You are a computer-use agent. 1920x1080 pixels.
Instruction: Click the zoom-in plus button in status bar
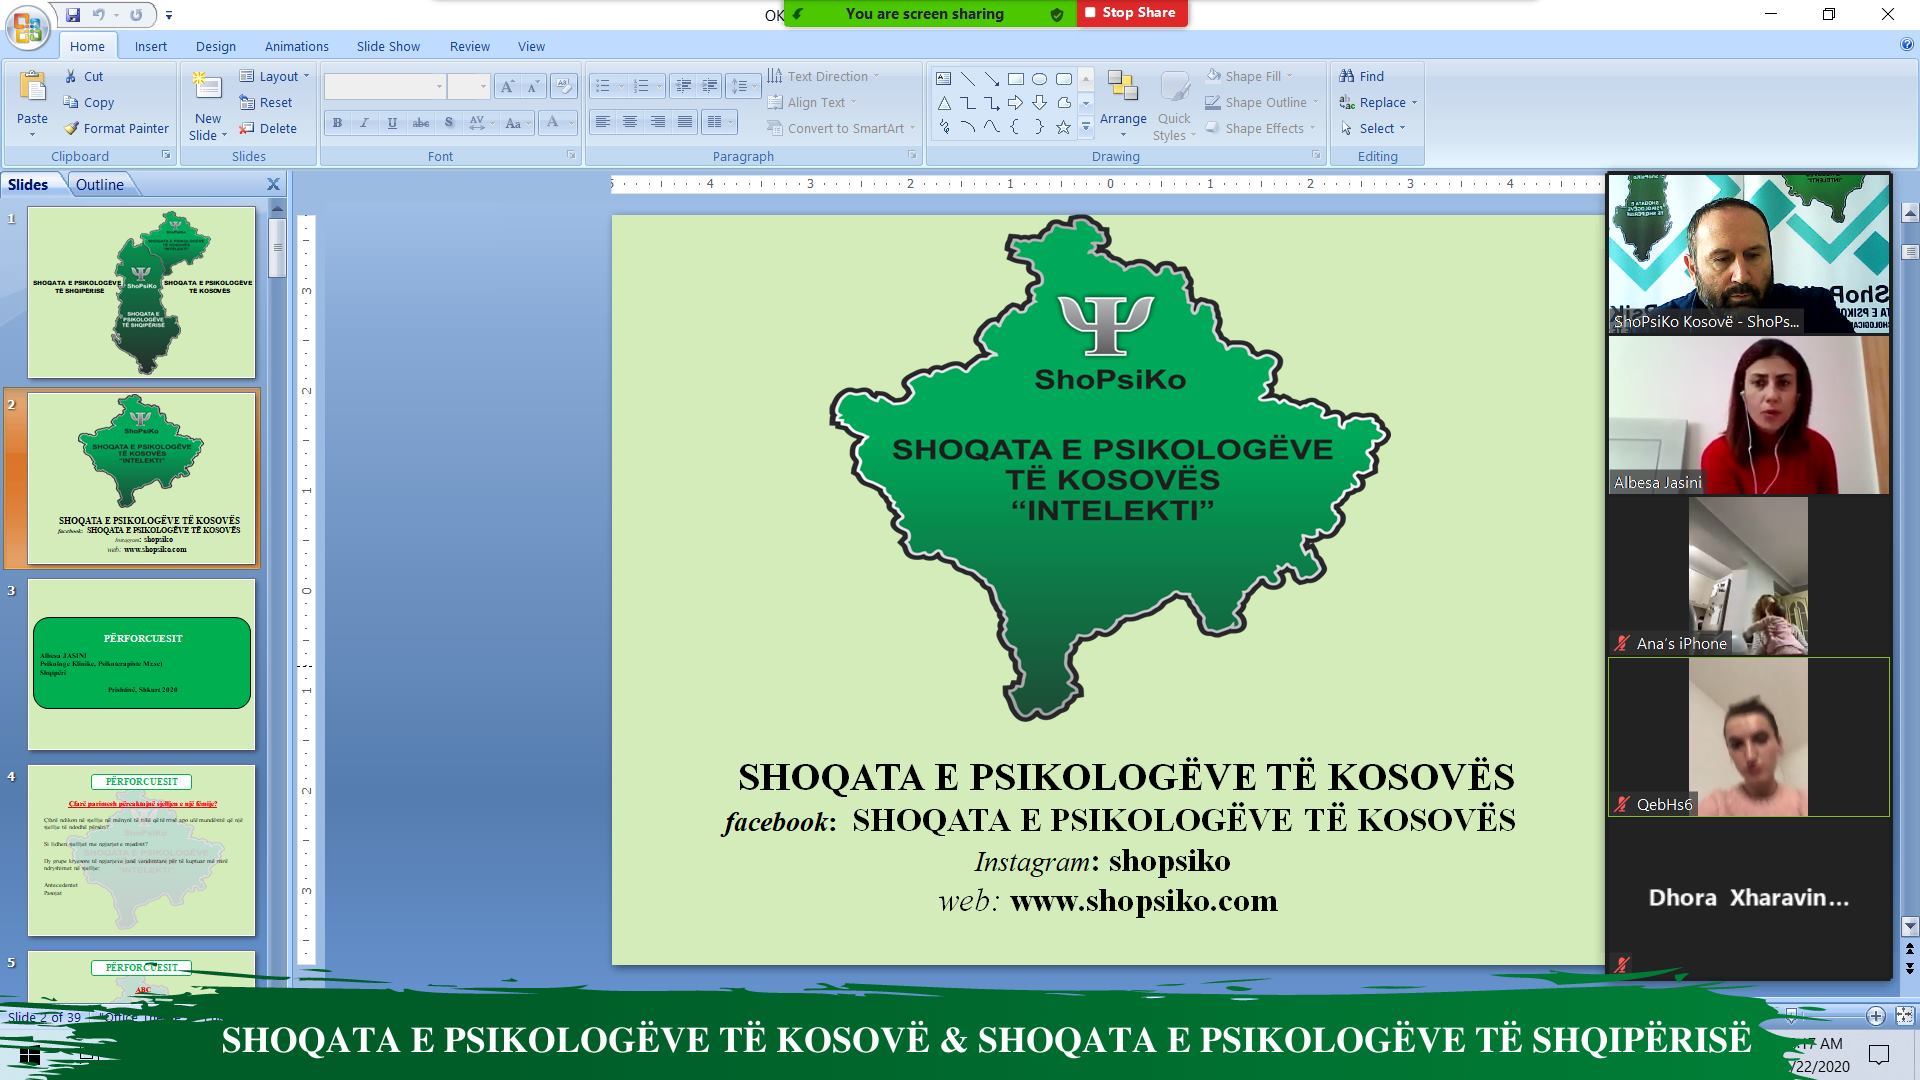[1875, 1016]
